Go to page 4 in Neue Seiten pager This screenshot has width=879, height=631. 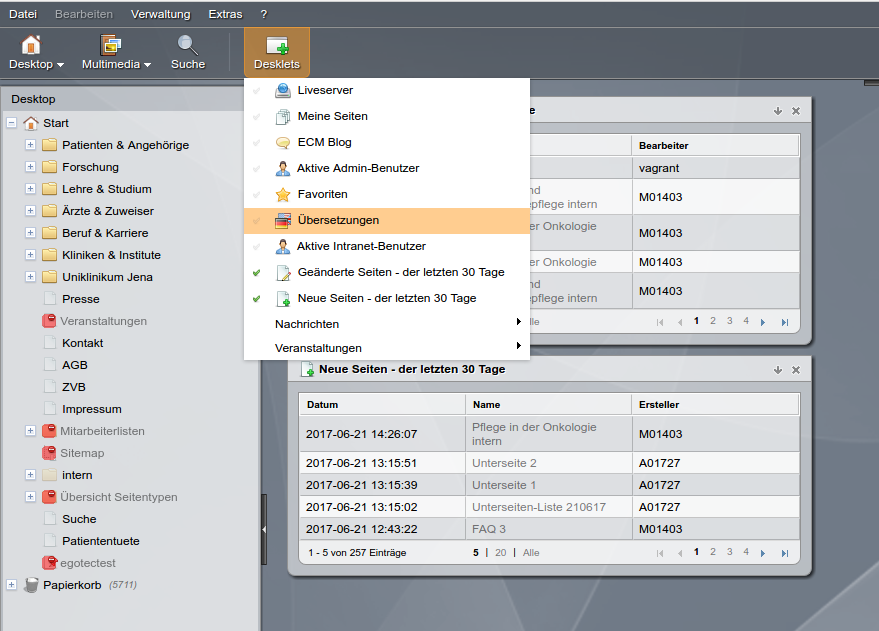[x=746, y=552]
